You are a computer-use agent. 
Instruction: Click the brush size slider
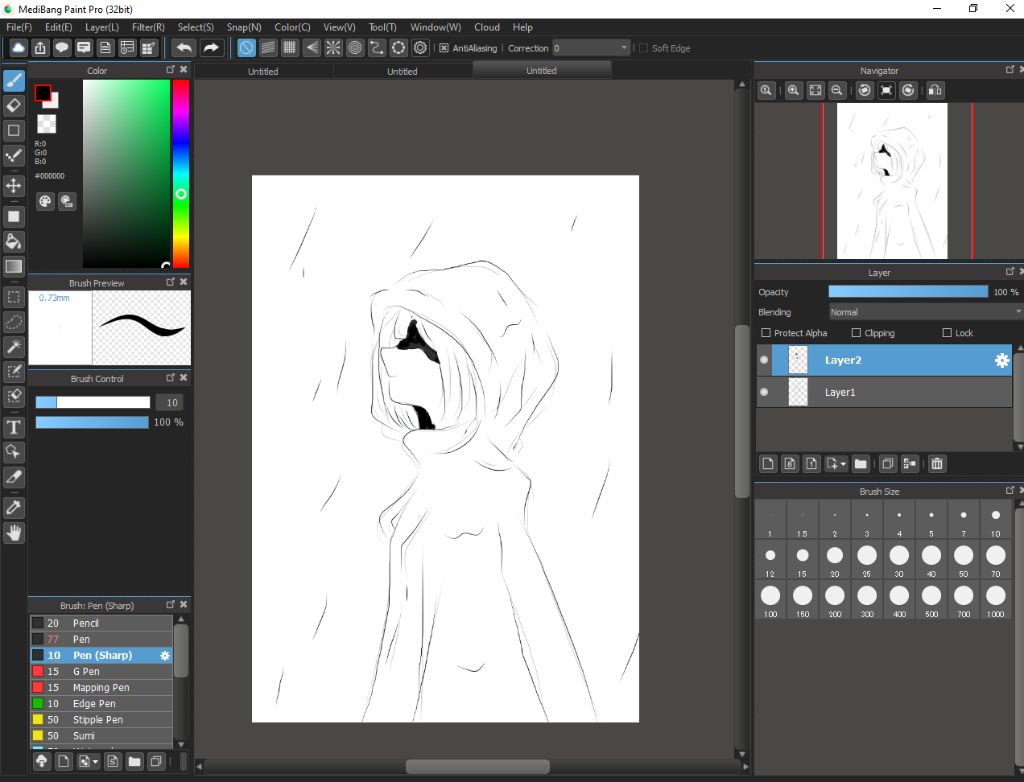(93, 402)
